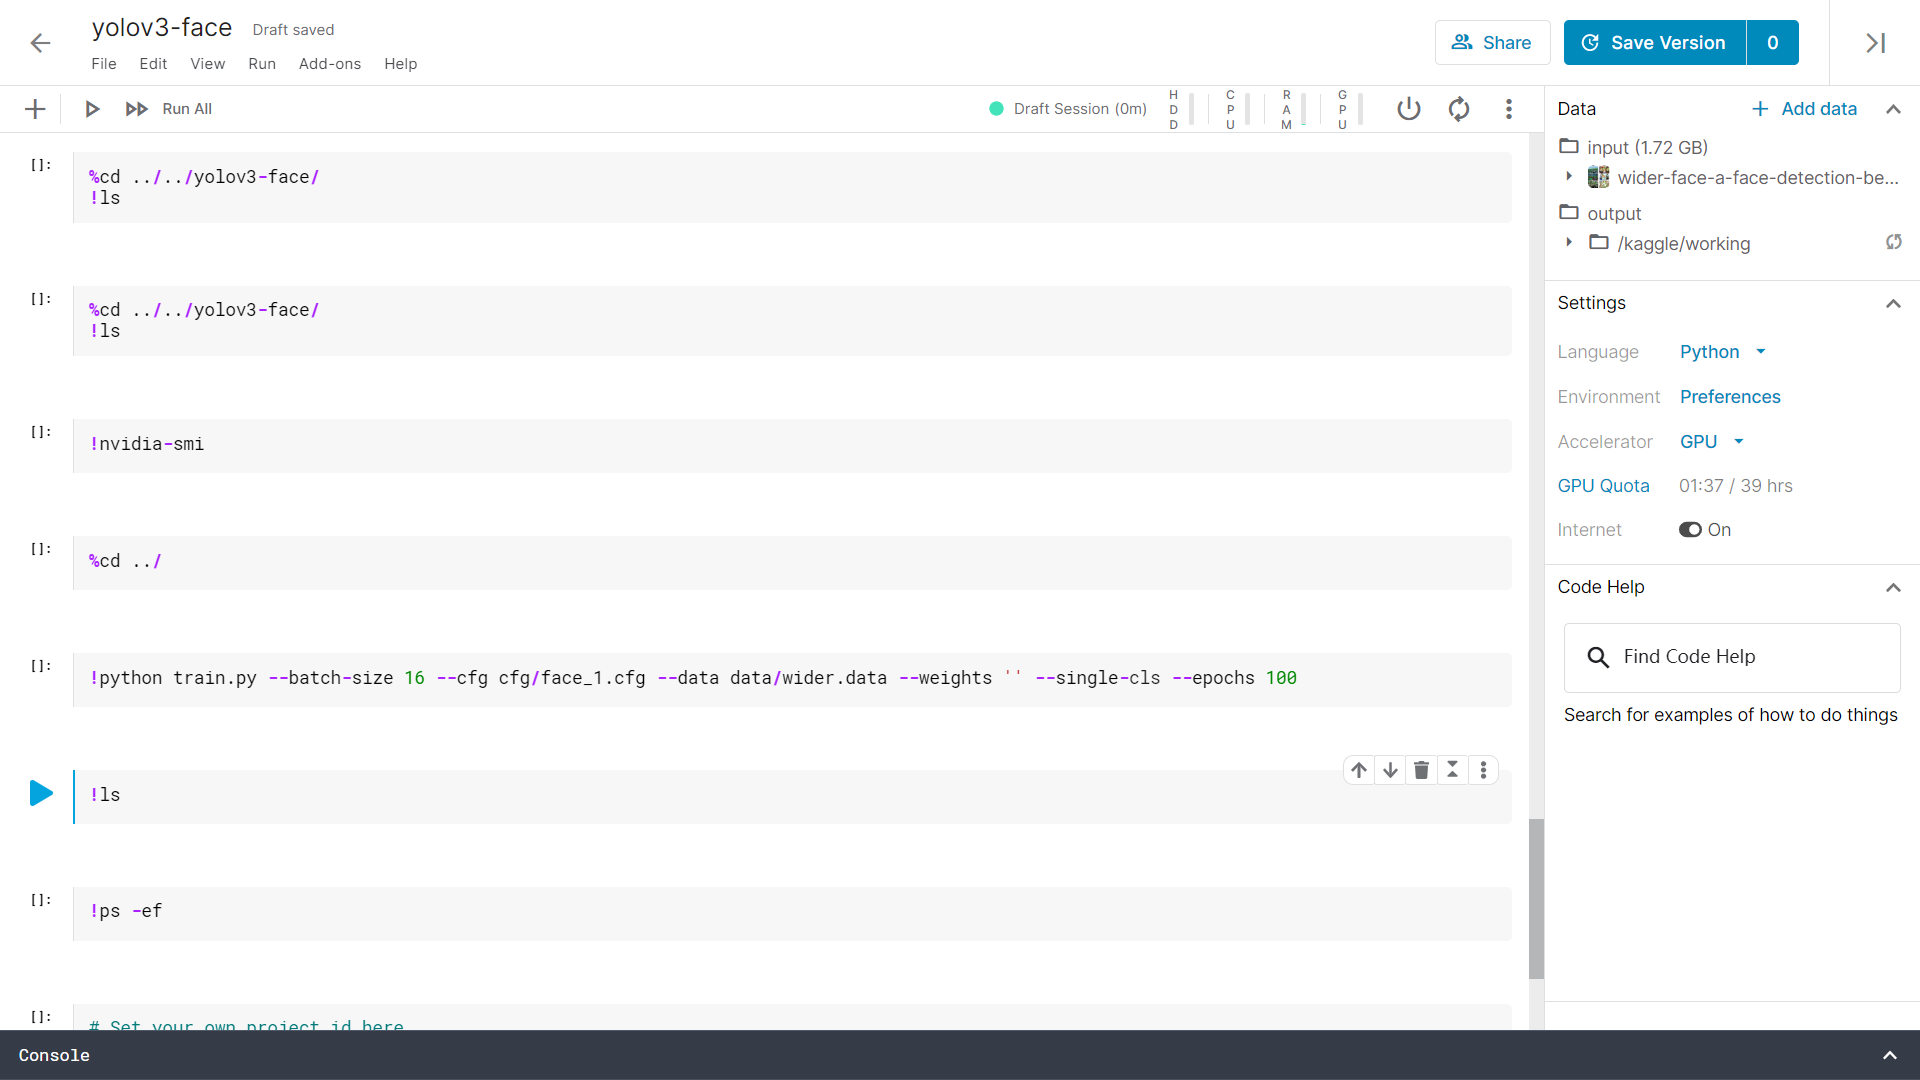The height and width of the screenshot is (1080, 1920).
Task: Open the Add-ons menu
Action: (330, 64)
